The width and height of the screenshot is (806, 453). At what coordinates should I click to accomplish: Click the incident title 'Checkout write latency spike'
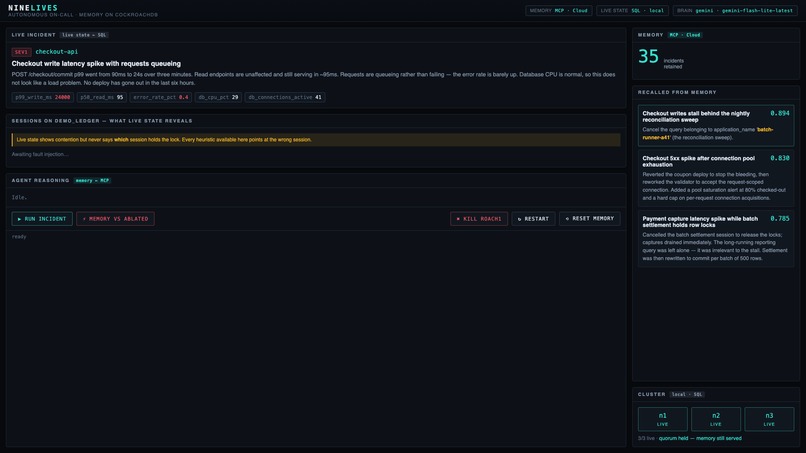[96, 64]
